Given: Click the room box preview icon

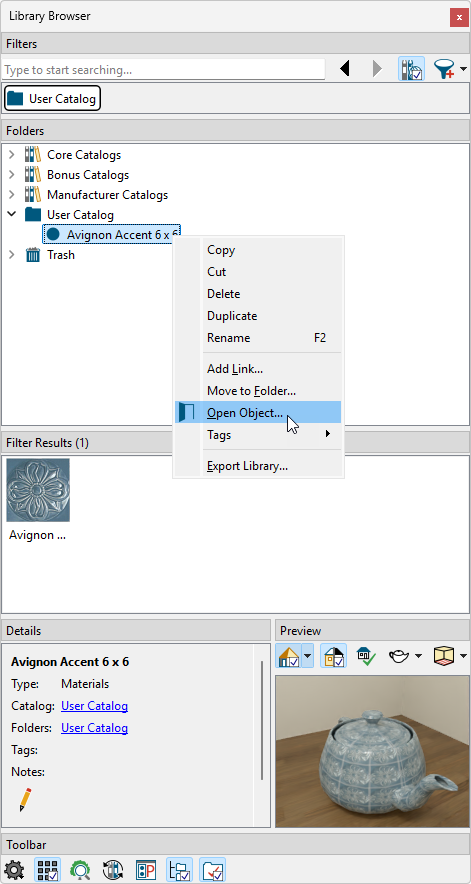Looking at the screenshot, I should pyautogui.click(x=444, y=656).
